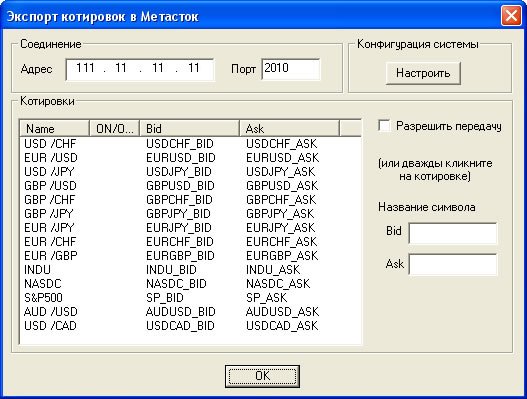Image resolution: width=527 pixels, height=399 pixels.
Task: Sort by the Name column header
Action: pos(54,128)
